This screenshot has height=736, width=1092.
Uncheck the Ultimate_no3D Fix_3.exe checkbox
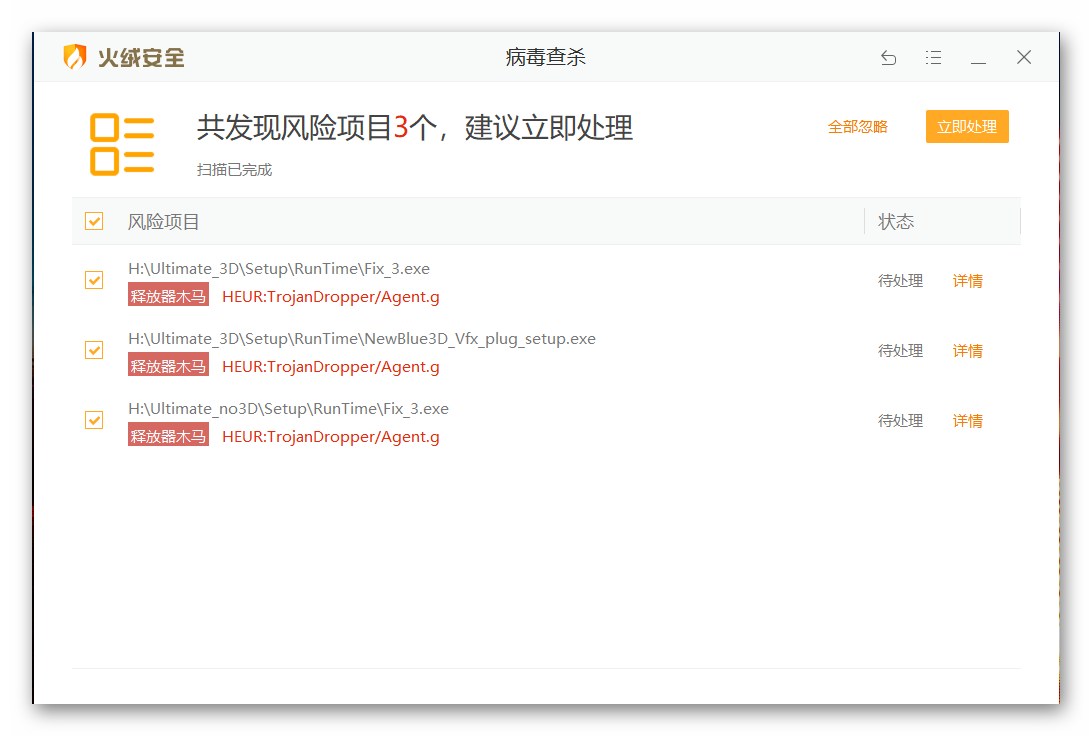94,421
